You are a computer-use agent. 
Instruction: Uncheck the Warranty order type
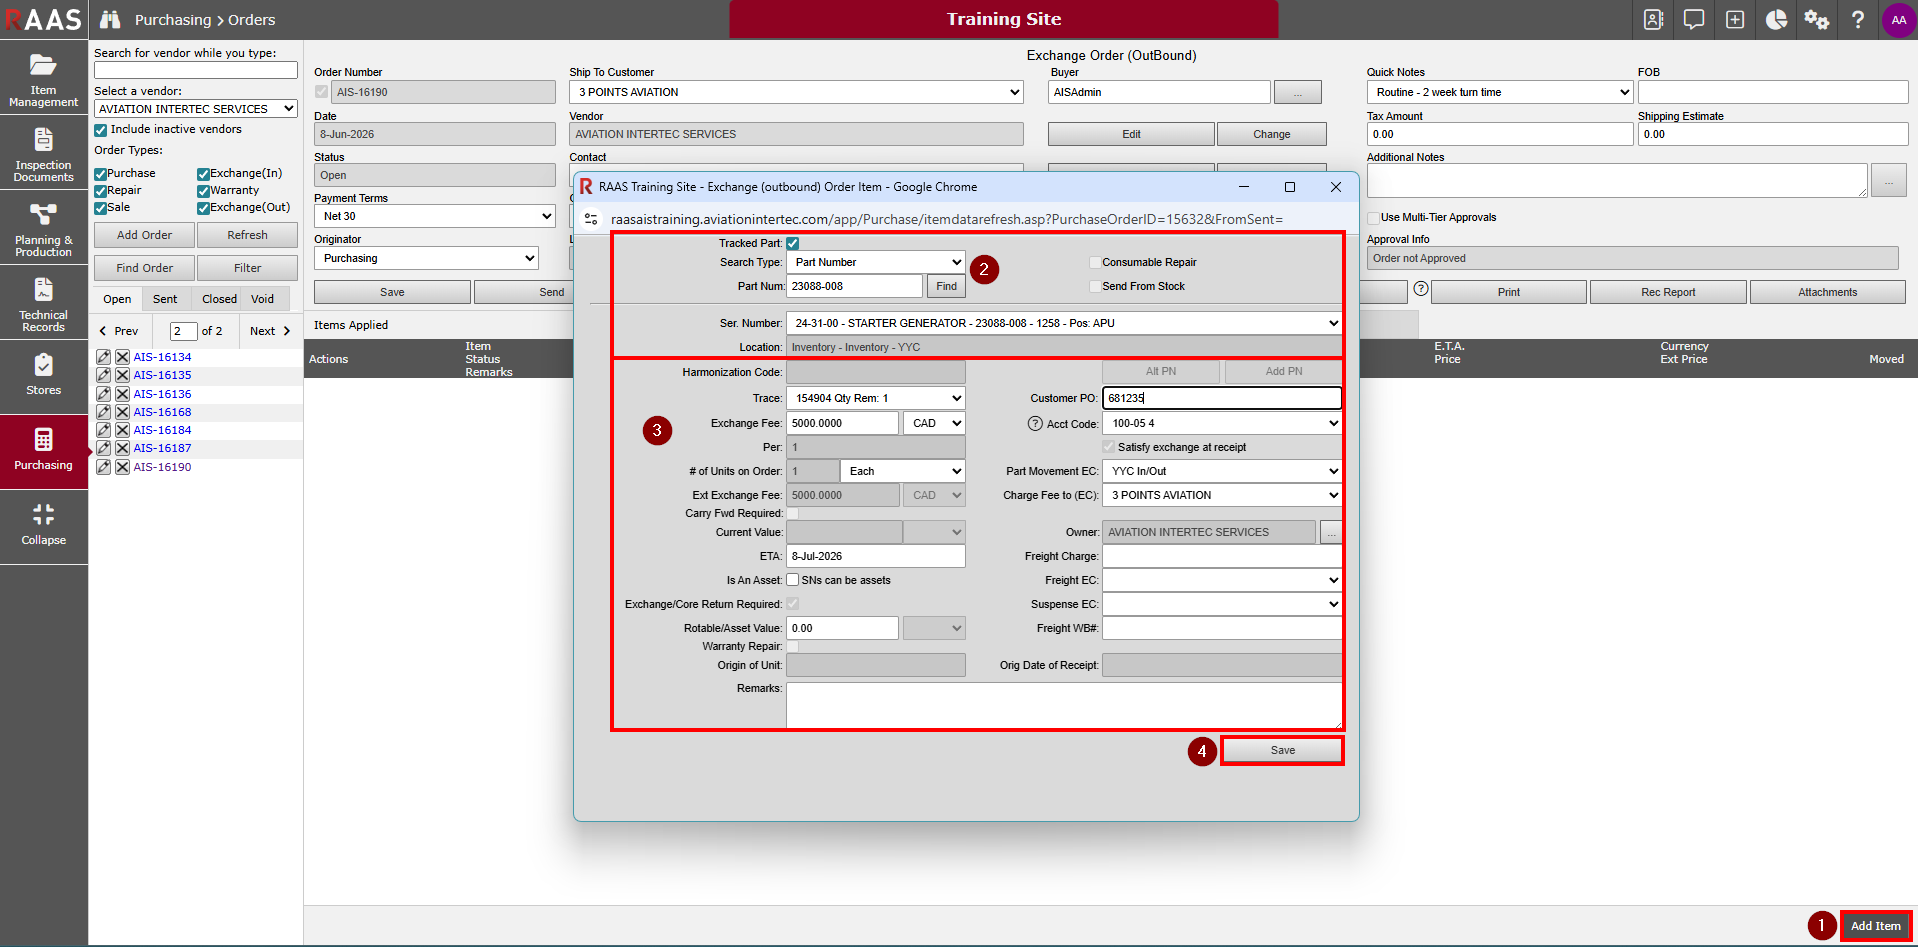coord(203,191)
